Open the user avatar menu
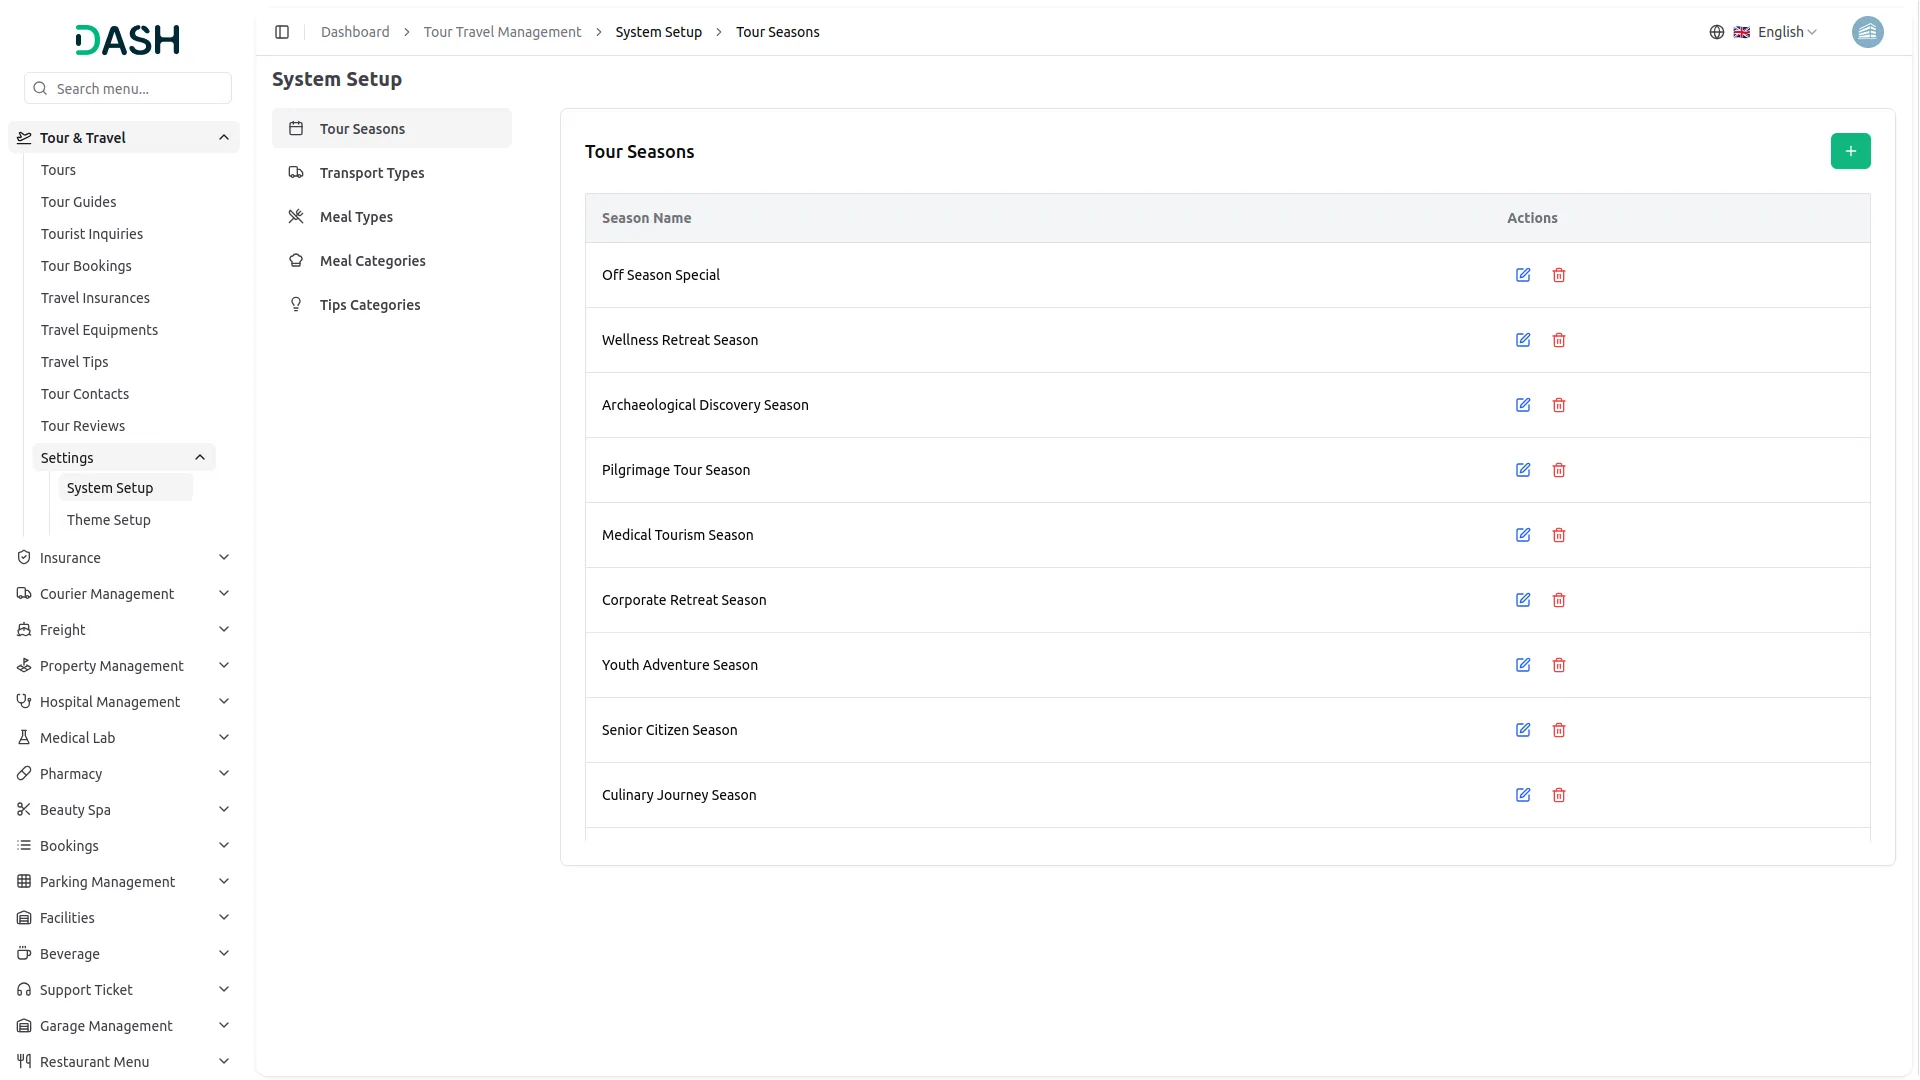 [1867, 32]
